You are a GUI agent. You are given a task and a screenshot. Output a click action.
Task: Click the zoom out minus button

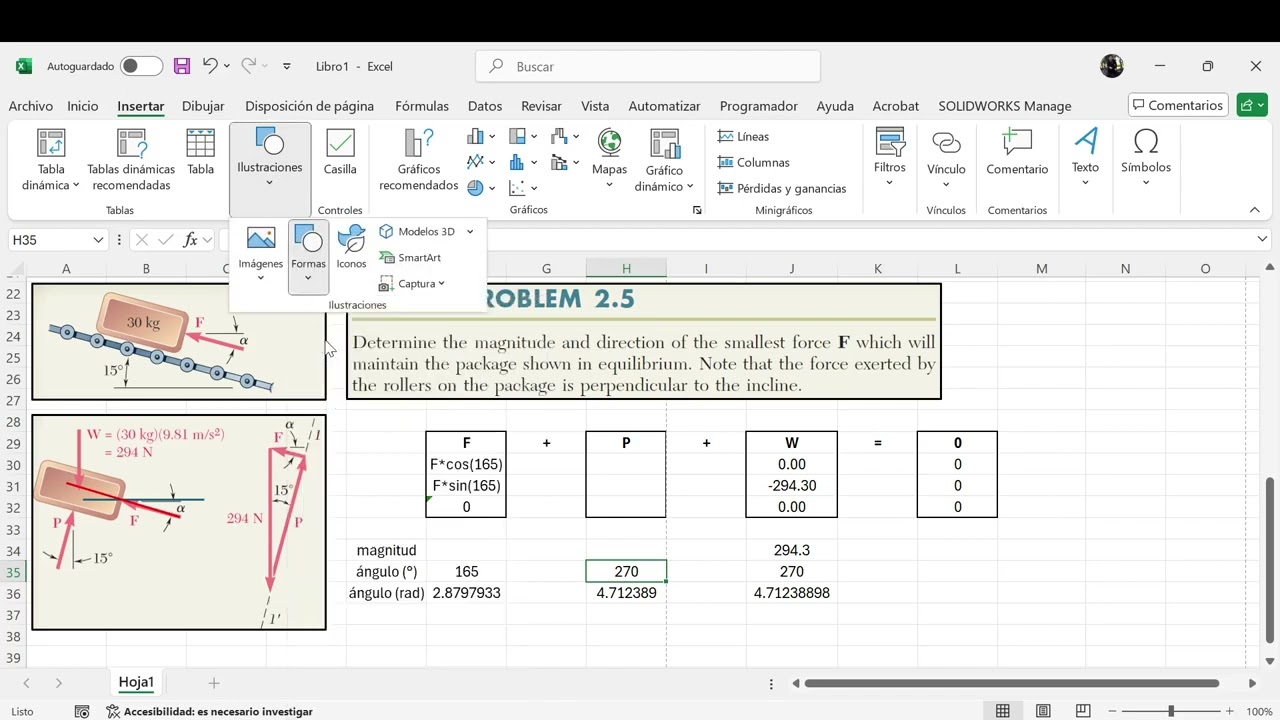[x=1112, y=711]
